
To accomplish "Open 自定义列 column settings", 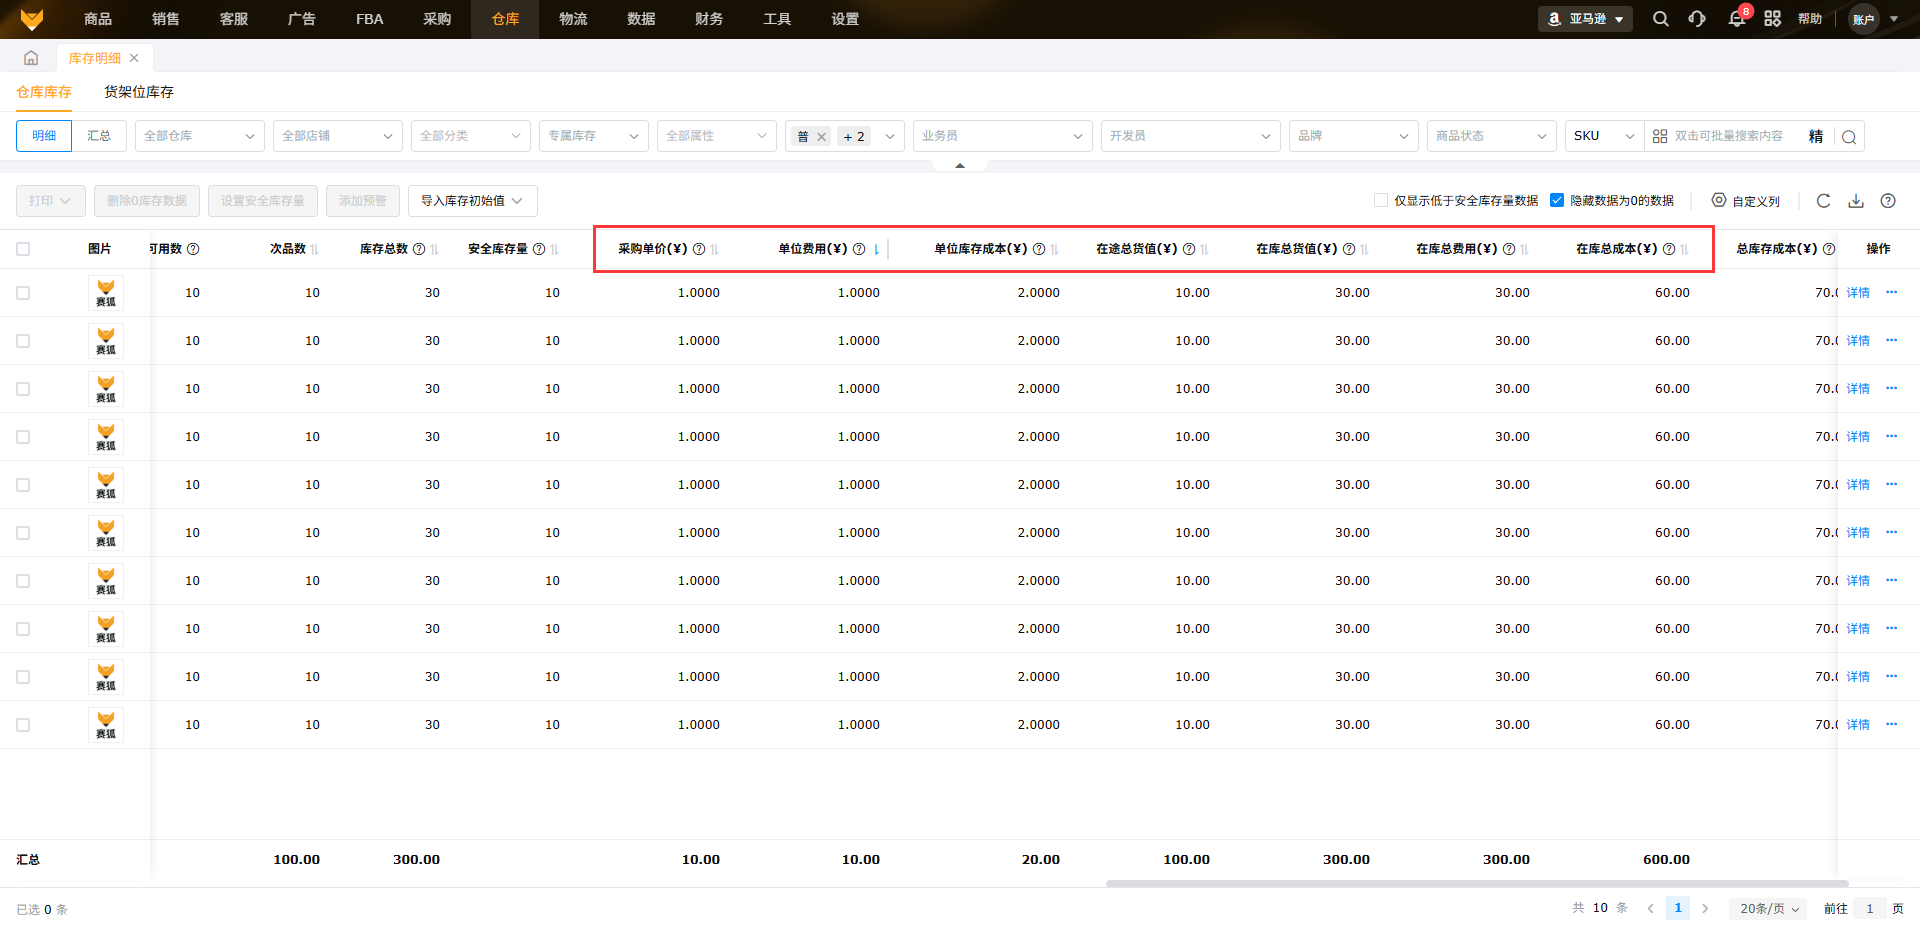I will 1746,201.
